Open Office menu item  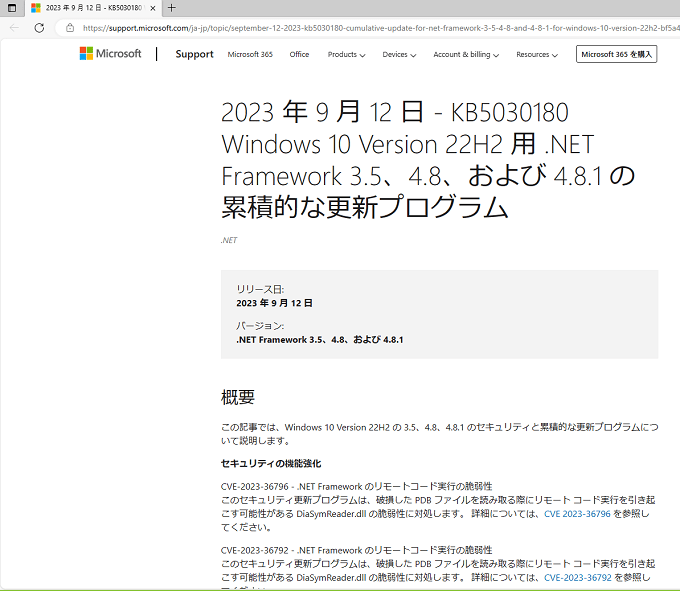(x=299, y=54)
